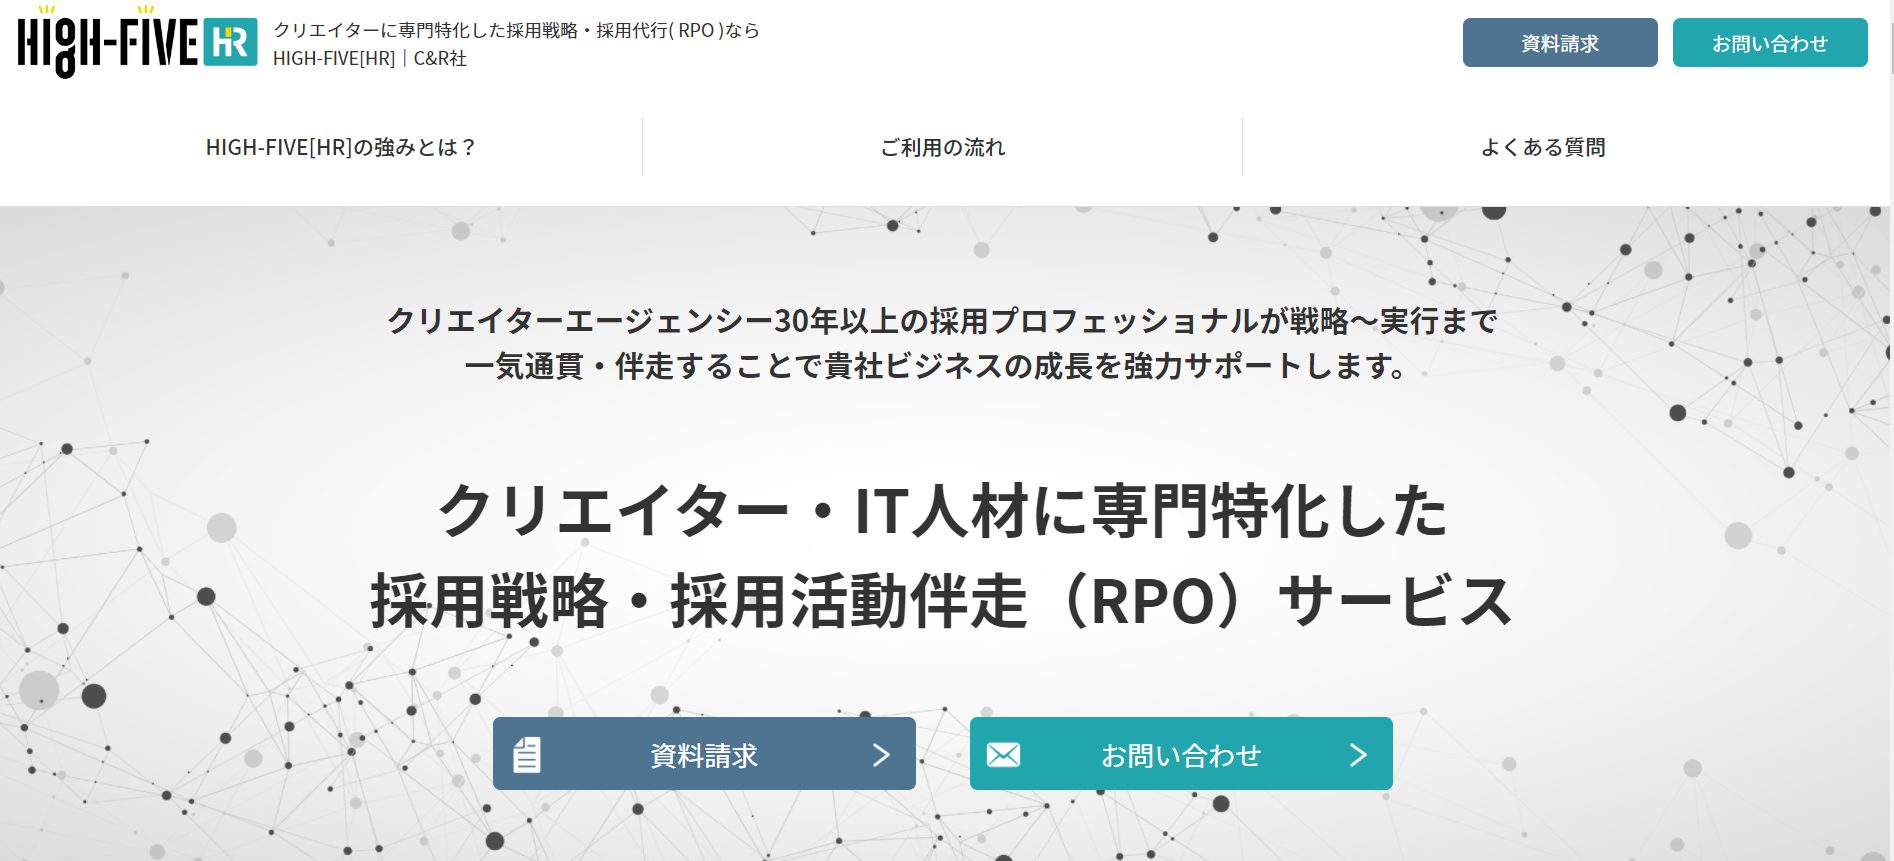1894x861 pixels.
Task: Click the chevron arrow on hero 資料請求 button
Action: (x=881, y=755)
